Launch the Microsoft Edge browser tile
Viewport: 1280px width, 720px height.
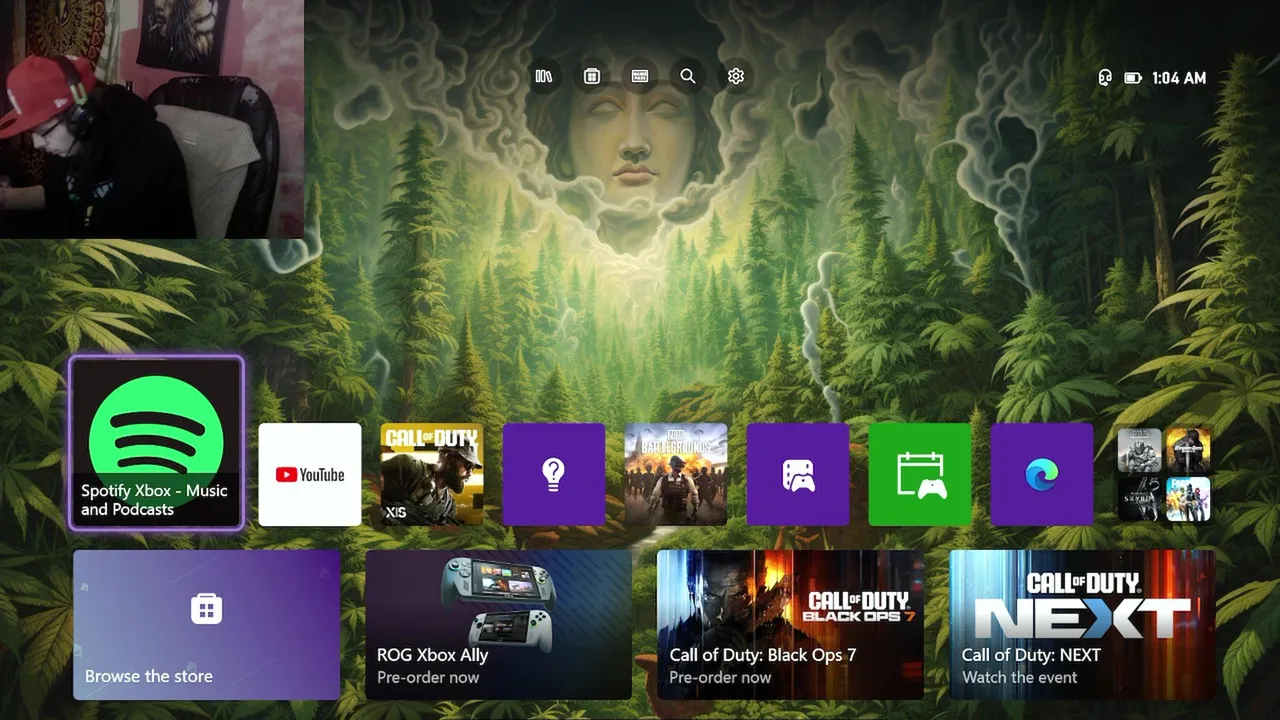1042,474
